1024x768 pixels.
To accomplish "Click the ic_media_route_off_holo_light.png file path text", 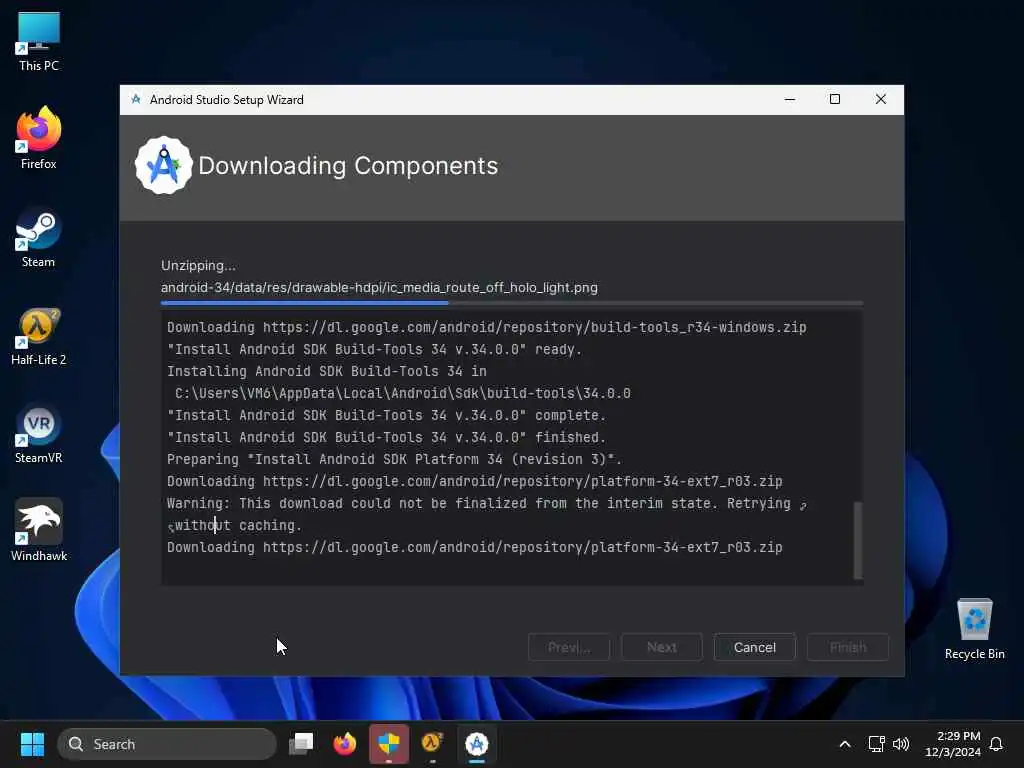I will (379, 287).
